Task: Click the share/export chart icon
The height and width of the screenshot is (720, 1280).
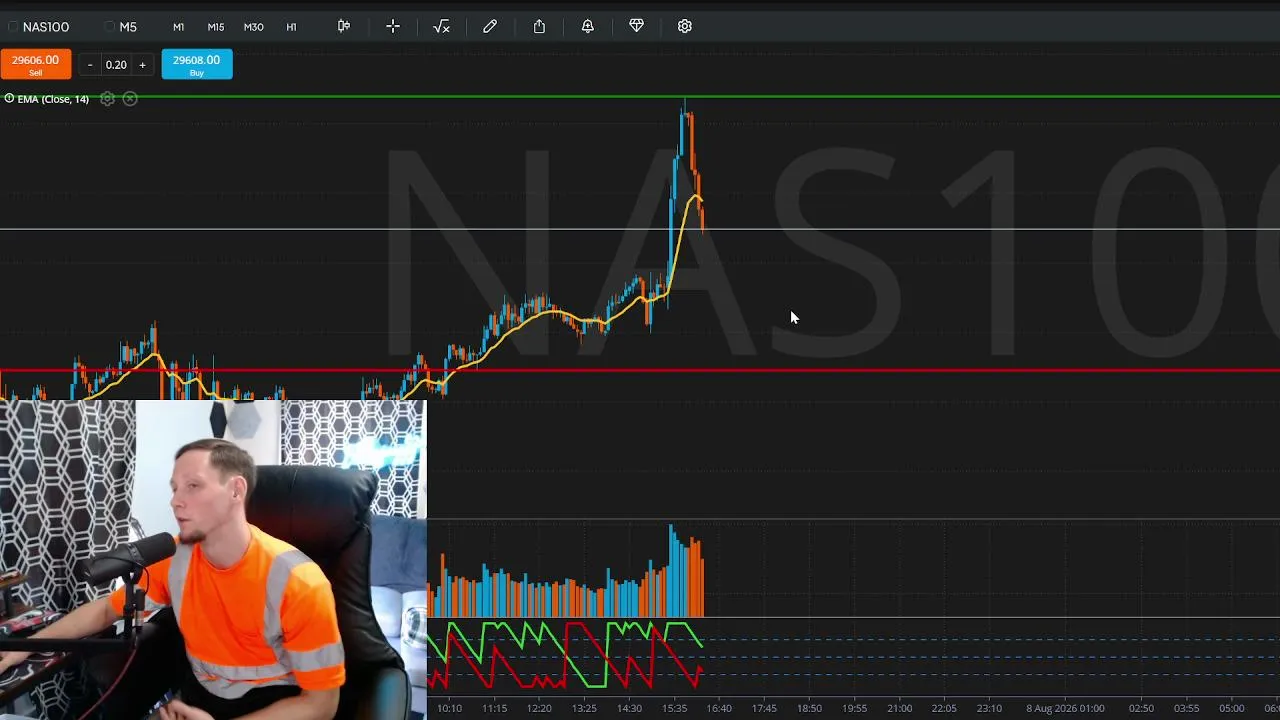Action: click(539, 26)
